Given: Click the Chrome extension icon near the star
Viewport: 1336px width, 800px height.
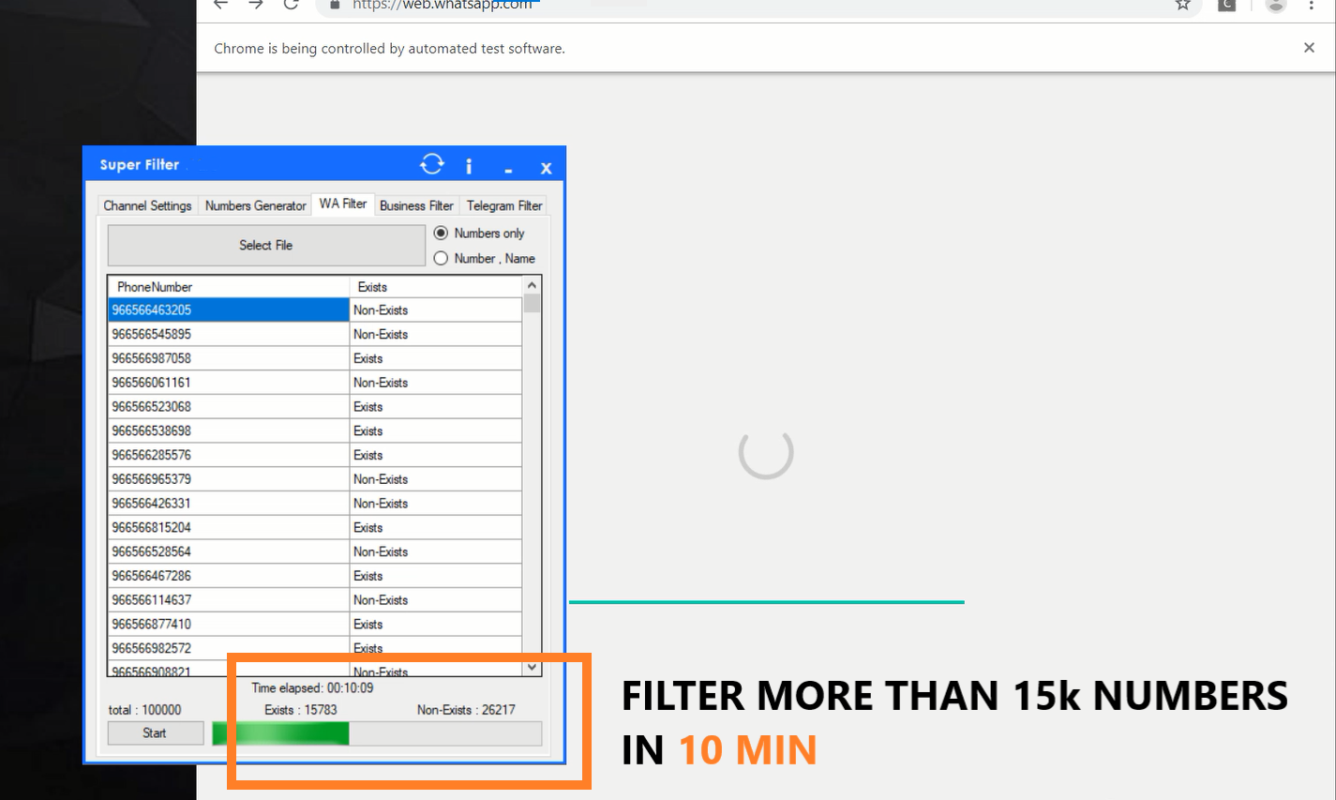Looking at the screenshot, I should 1226,4.
